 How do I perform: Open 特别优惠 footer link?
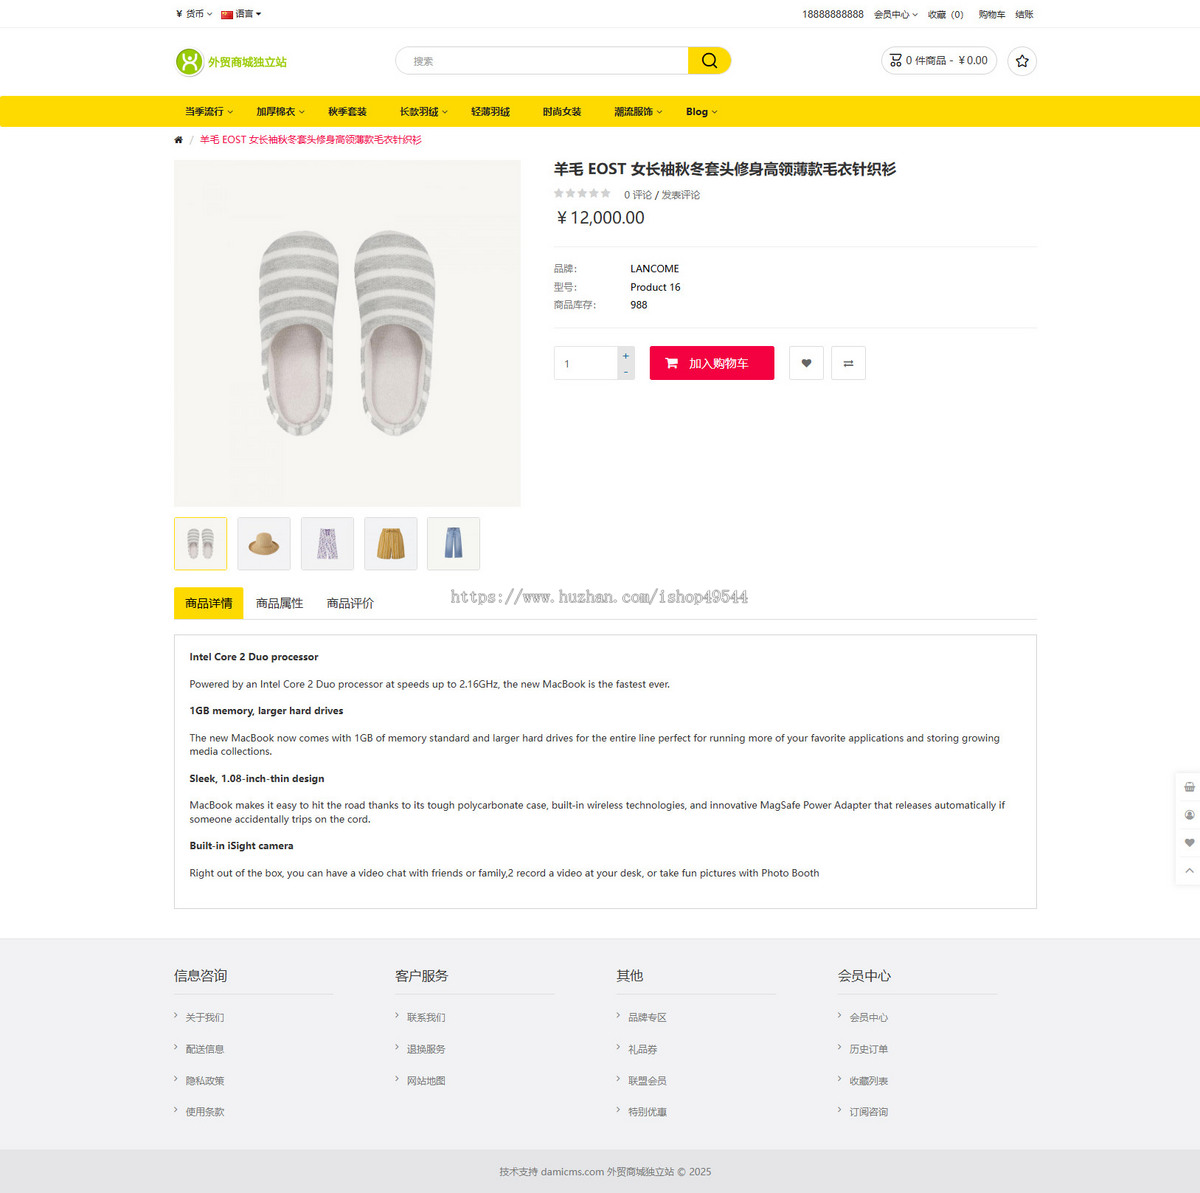click(647, 1112)
